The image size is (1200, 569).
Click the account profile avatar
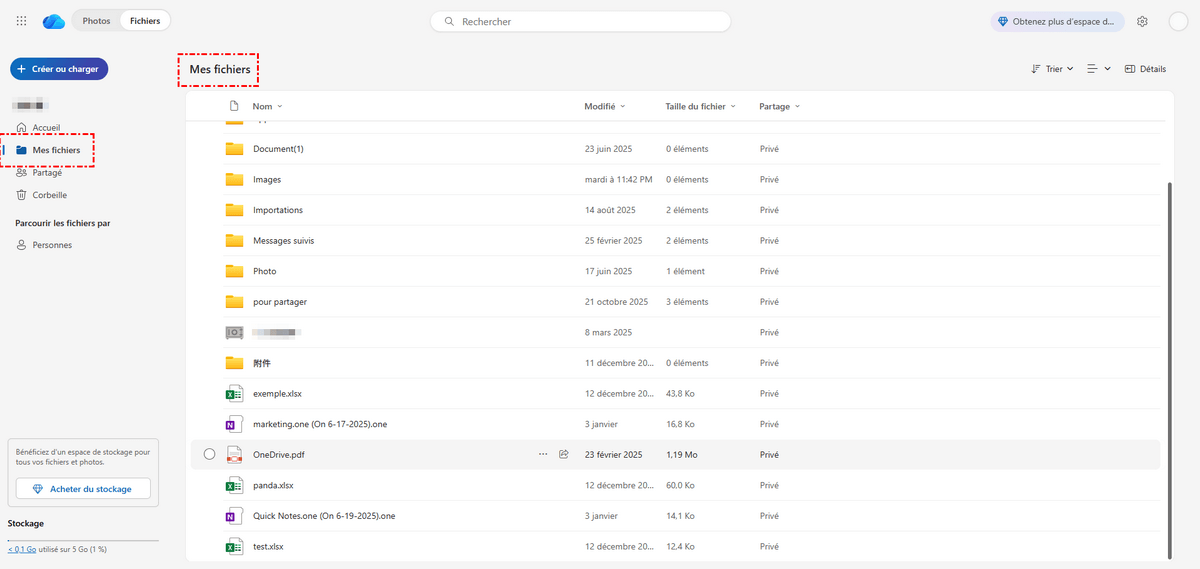[x=1178, y=21]
